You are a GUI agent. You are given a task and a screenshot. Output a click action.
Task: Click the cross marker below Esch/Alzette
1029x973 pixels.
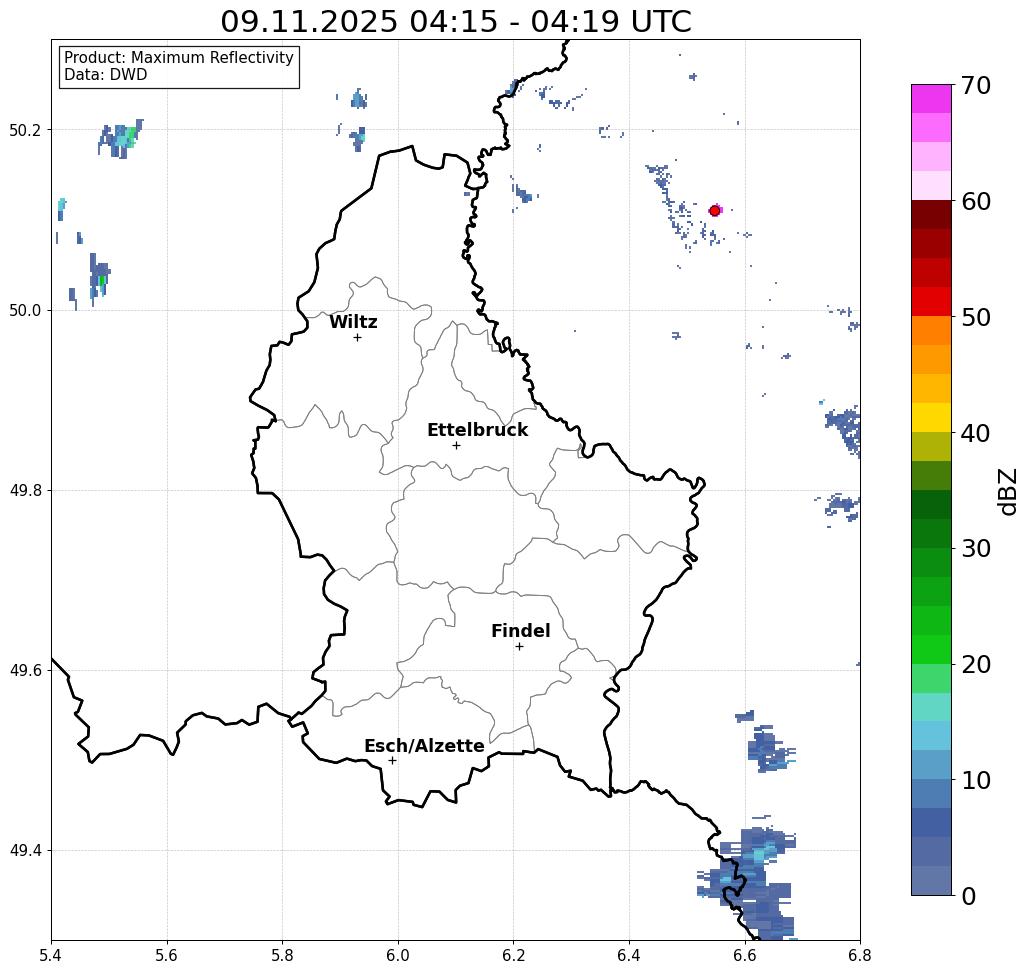[x=392, y=760]
